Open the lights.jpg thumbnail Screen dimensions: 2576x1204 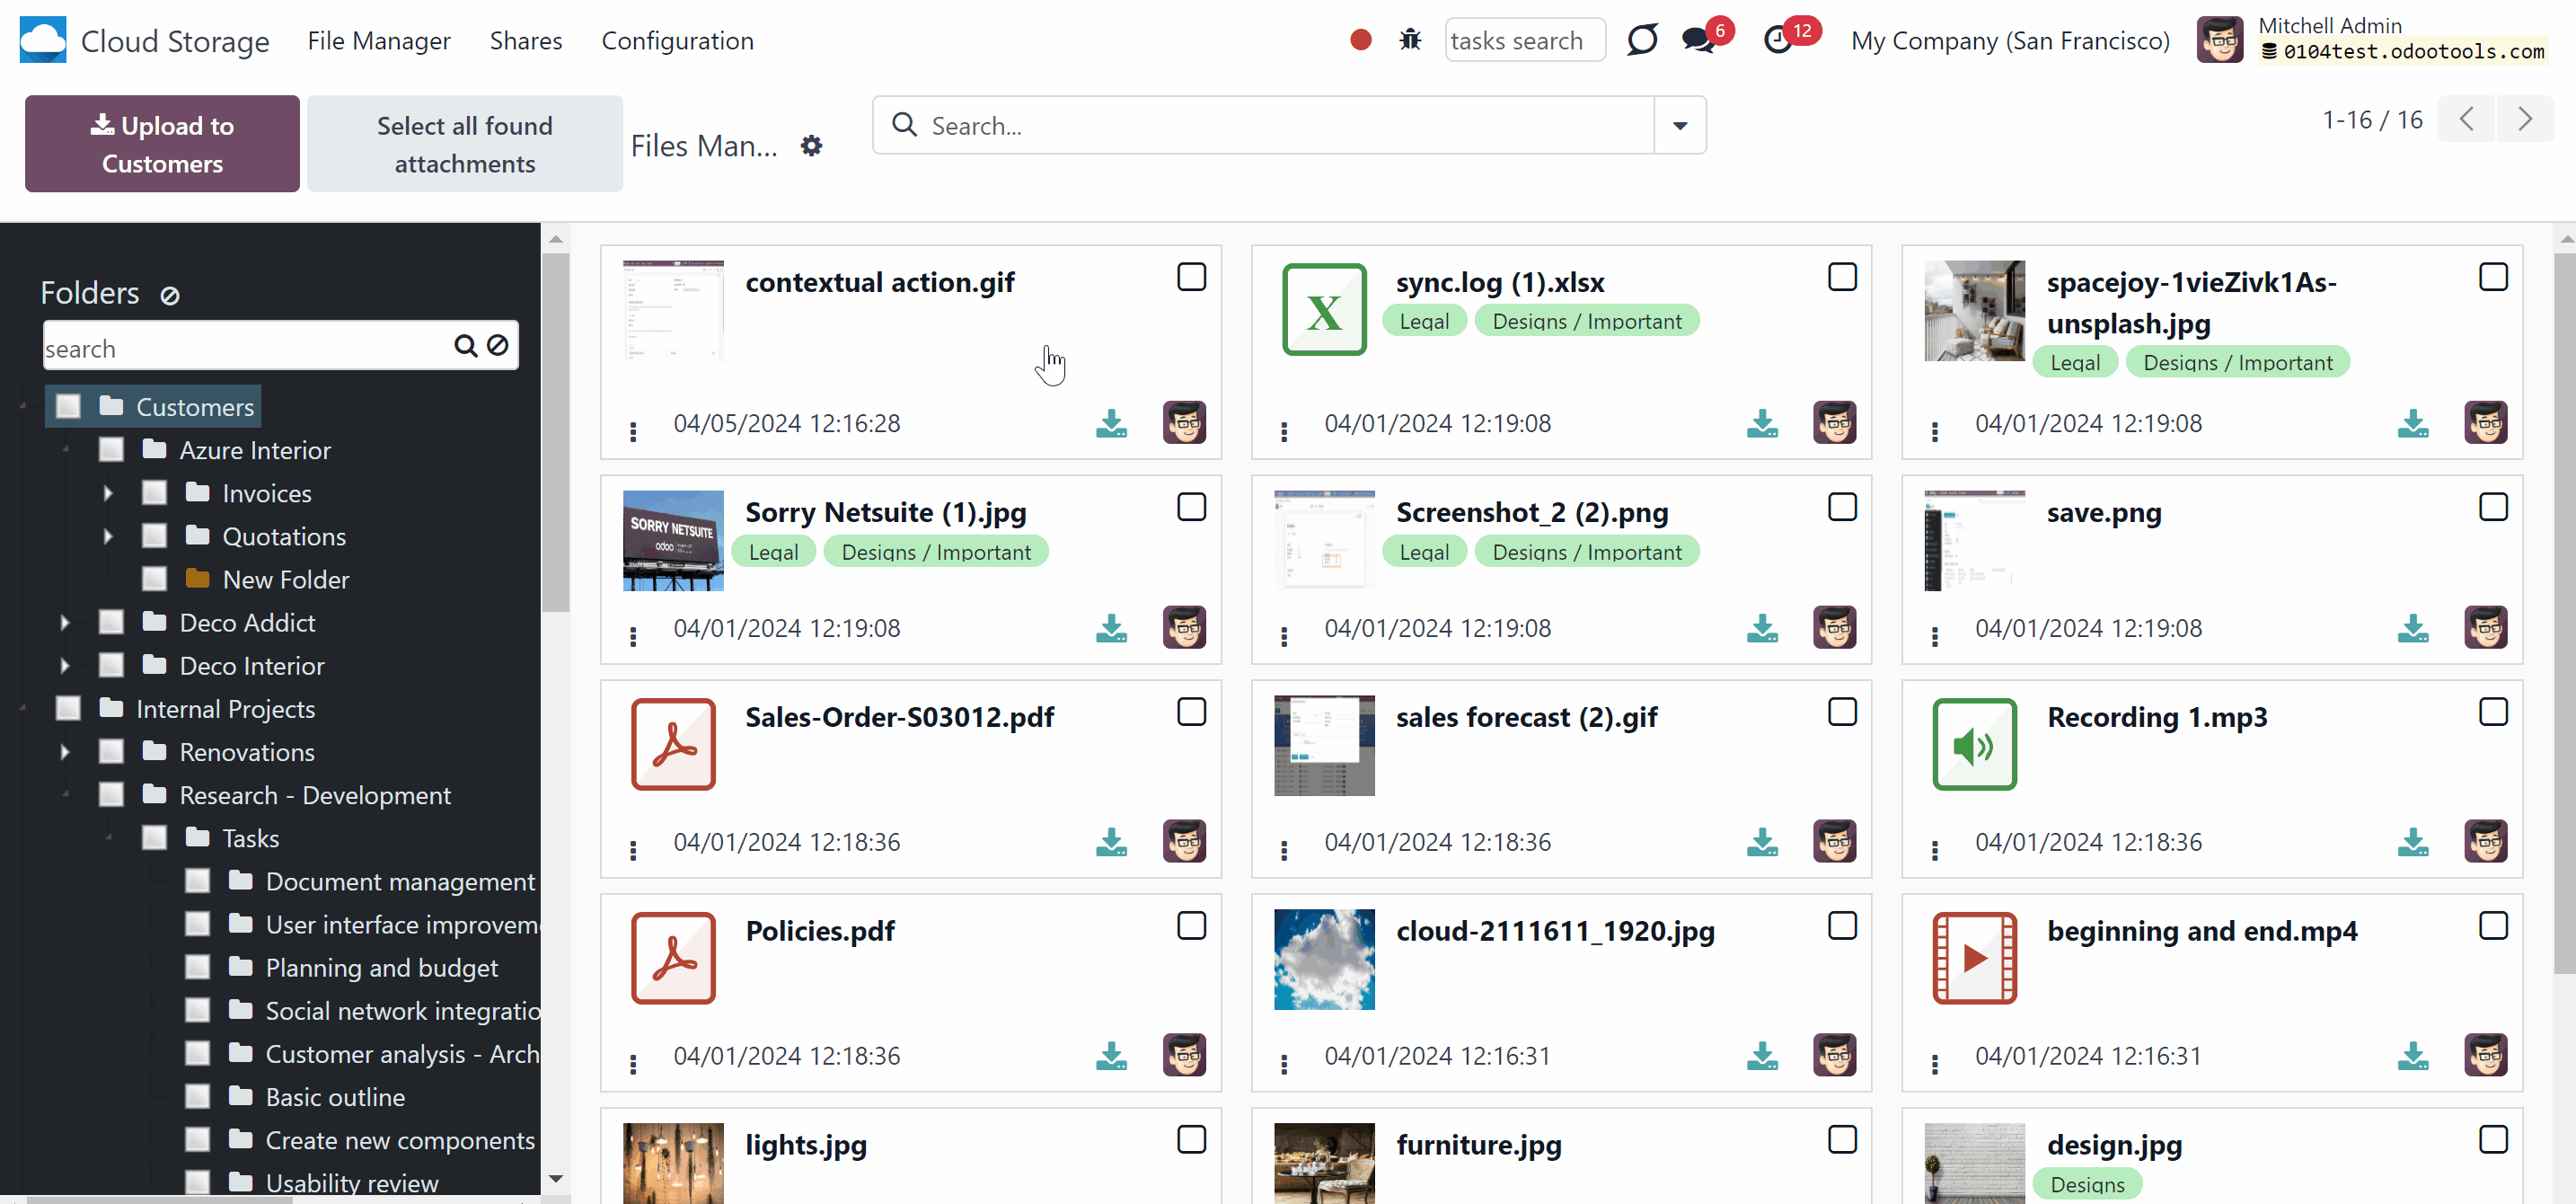pyautogui.click(x=673, y=1163)
